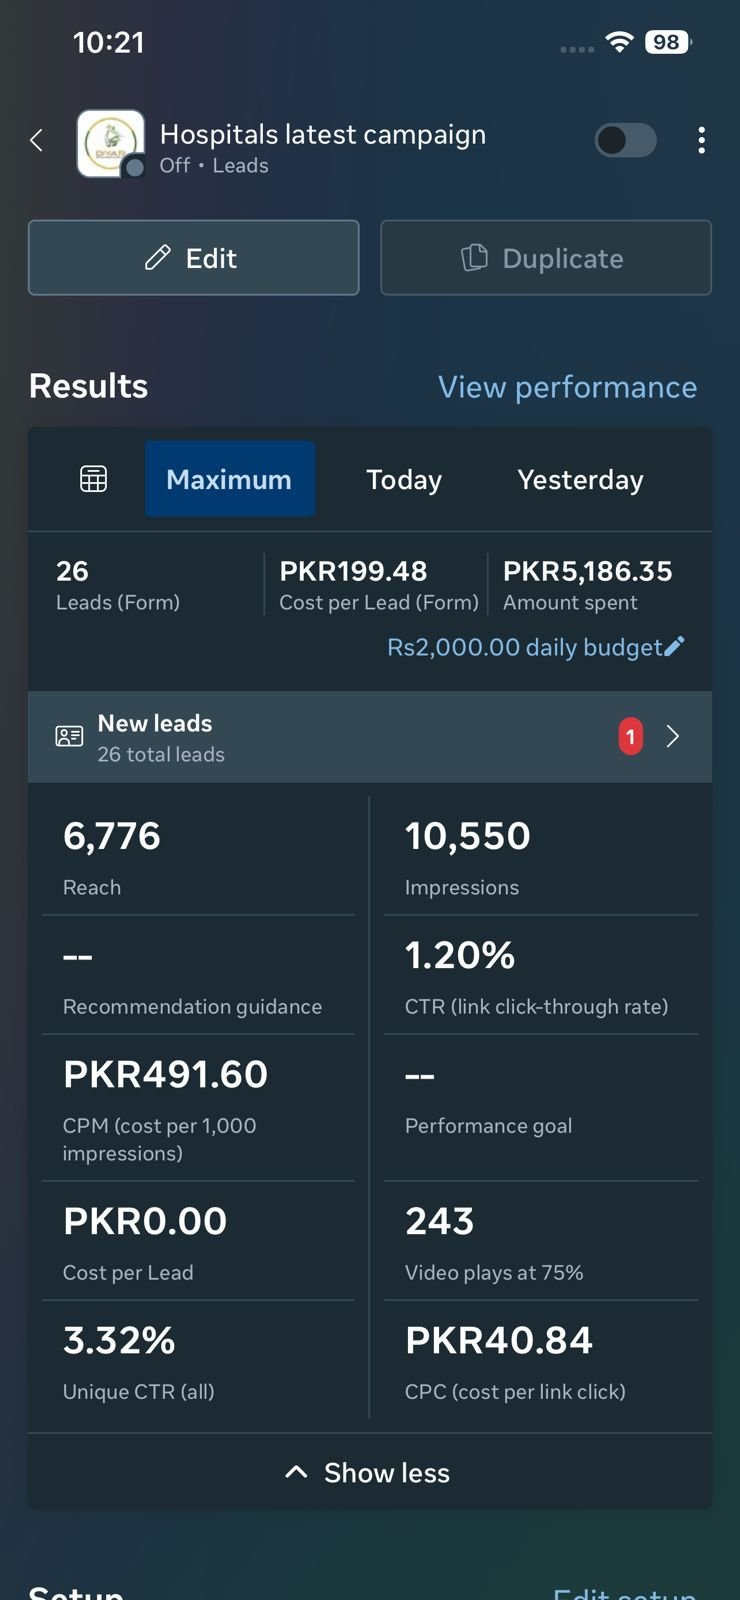Tap the Duplicate button
Image resolution: width=740 pixels, height=1600 pixels.
(x=546, y=258)
